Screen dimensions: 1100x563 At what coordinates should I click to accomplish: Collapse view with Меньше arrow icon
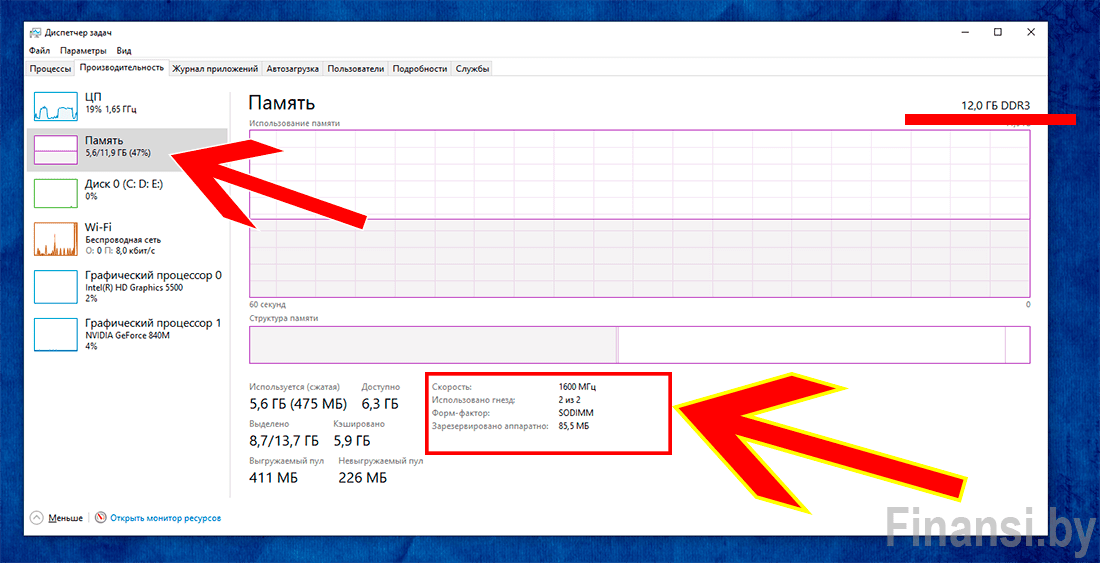(x=37, y=517)
